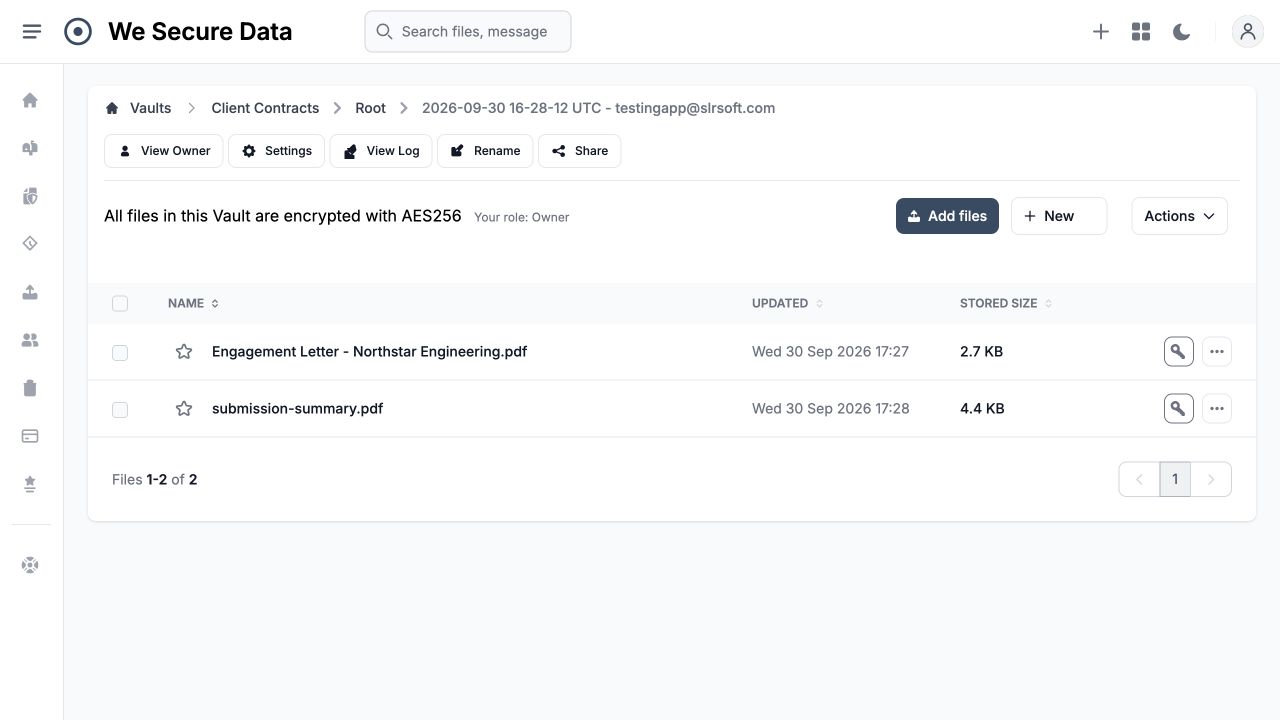Navigate to Vaults breadcrumb

(150, 108)
